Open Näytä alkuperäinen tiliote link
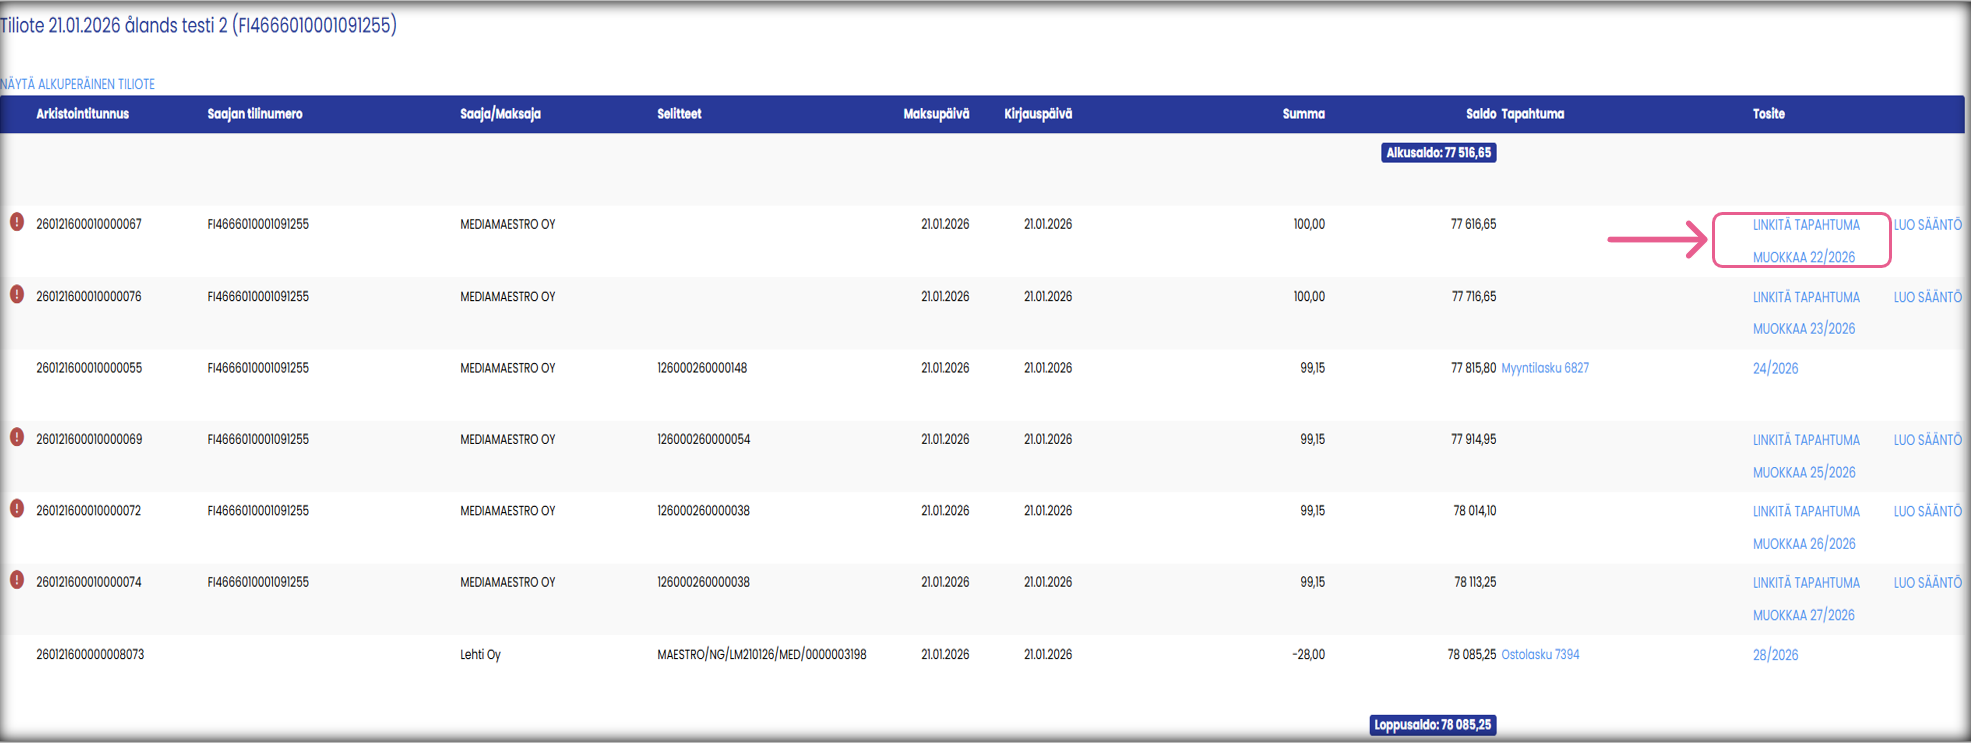This screenshot has height=743, width=1971. pyautogui.click(x=78, y=84)
